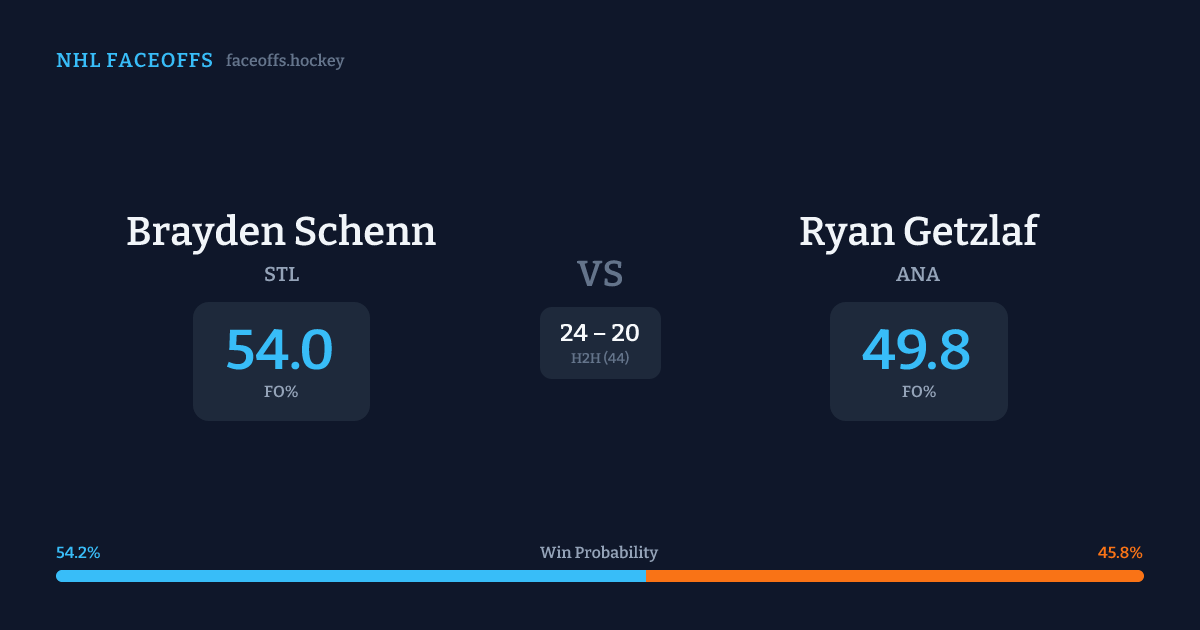Click the blue win probability segment
Image resolution: width=1200 pixels, height=630 pixels.
350,576
